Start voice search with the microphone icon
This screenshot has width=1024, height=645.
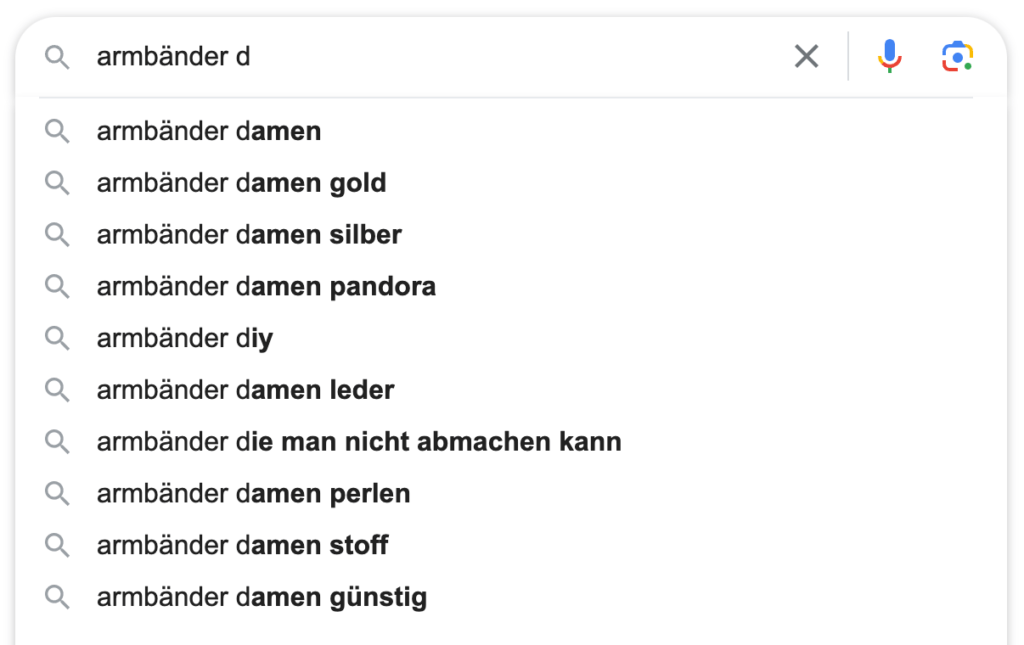889,56
